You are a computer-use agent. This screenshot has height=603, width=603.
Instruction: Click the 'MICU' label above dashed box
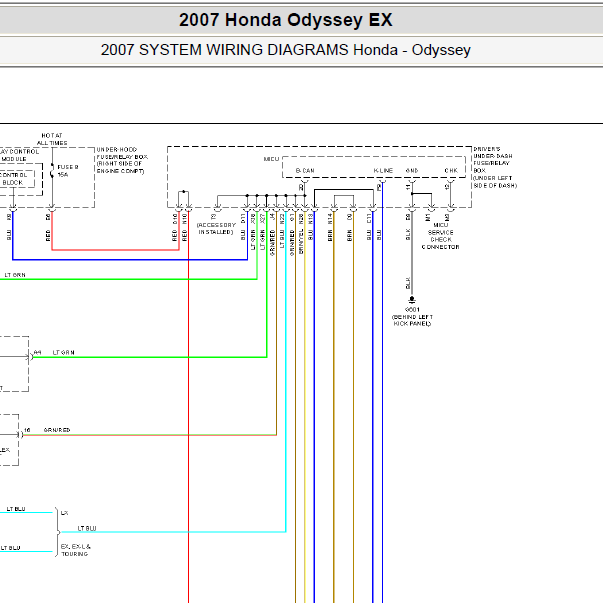click(x=272, y=159)
